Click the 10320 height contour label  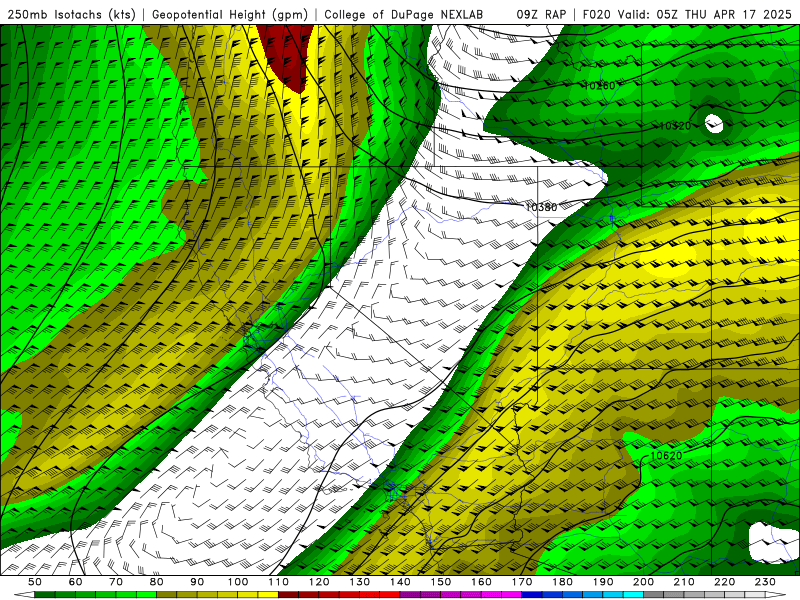coord(674,126)
